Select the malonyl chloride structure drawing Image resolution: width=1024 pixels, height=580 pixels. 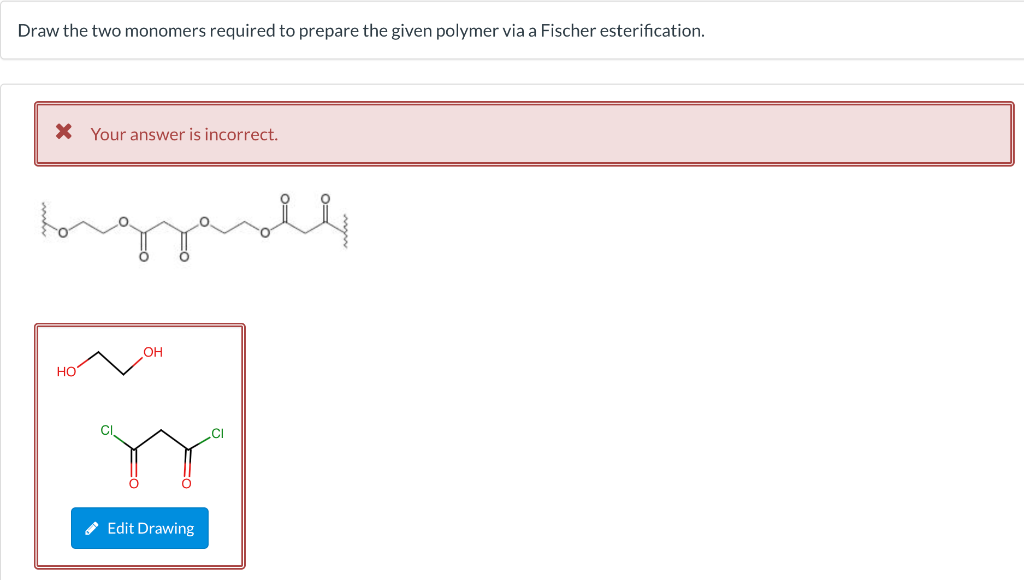coord(160,455)
